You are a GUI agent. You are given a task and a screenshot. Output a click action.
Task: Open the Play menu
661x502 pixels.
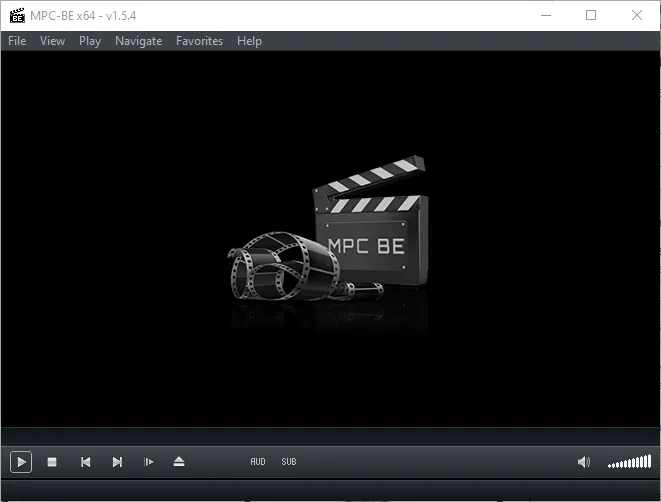90,41
